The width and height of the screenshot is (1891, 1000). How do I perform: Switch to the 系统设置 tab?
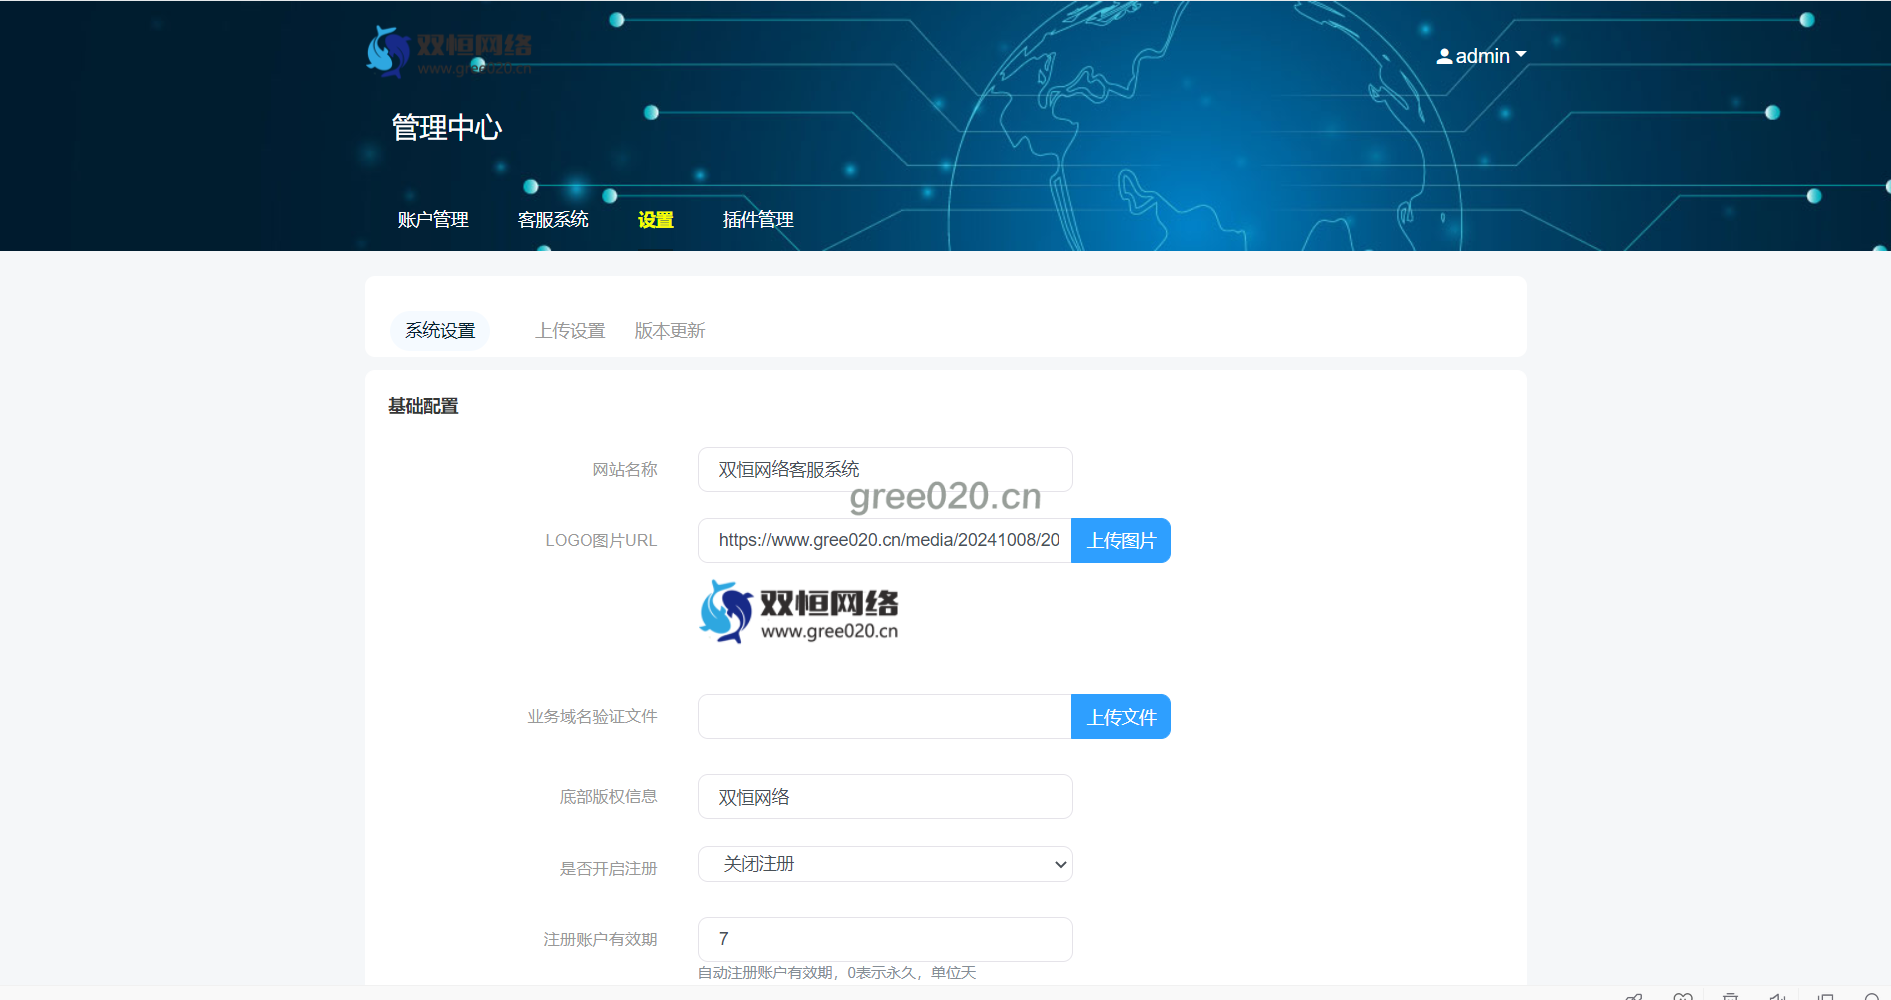click(440, 331)
